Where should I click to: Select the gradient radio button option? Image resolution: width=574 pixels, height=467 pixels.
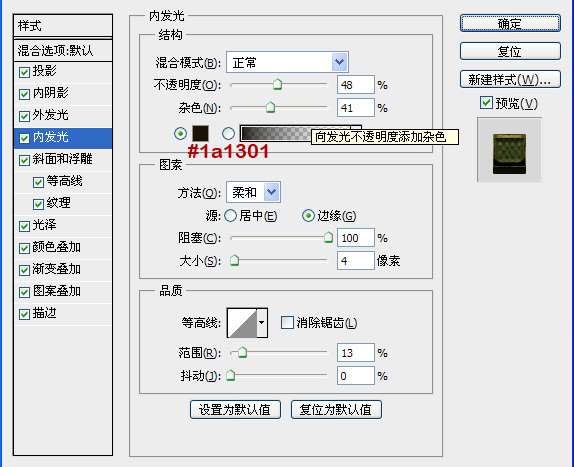[228, 134]
